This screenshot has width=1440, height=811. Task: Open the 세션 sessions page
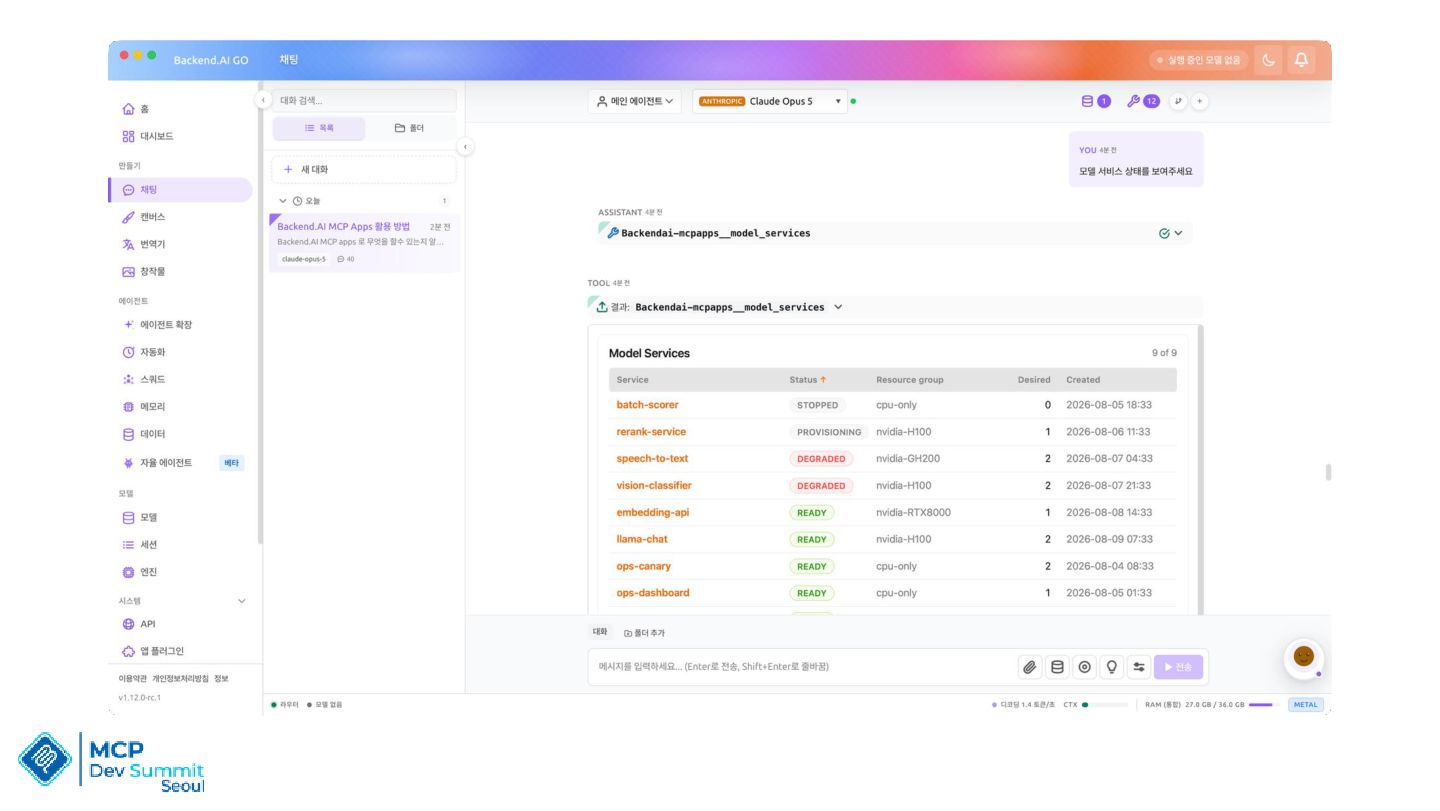point(180,545)
